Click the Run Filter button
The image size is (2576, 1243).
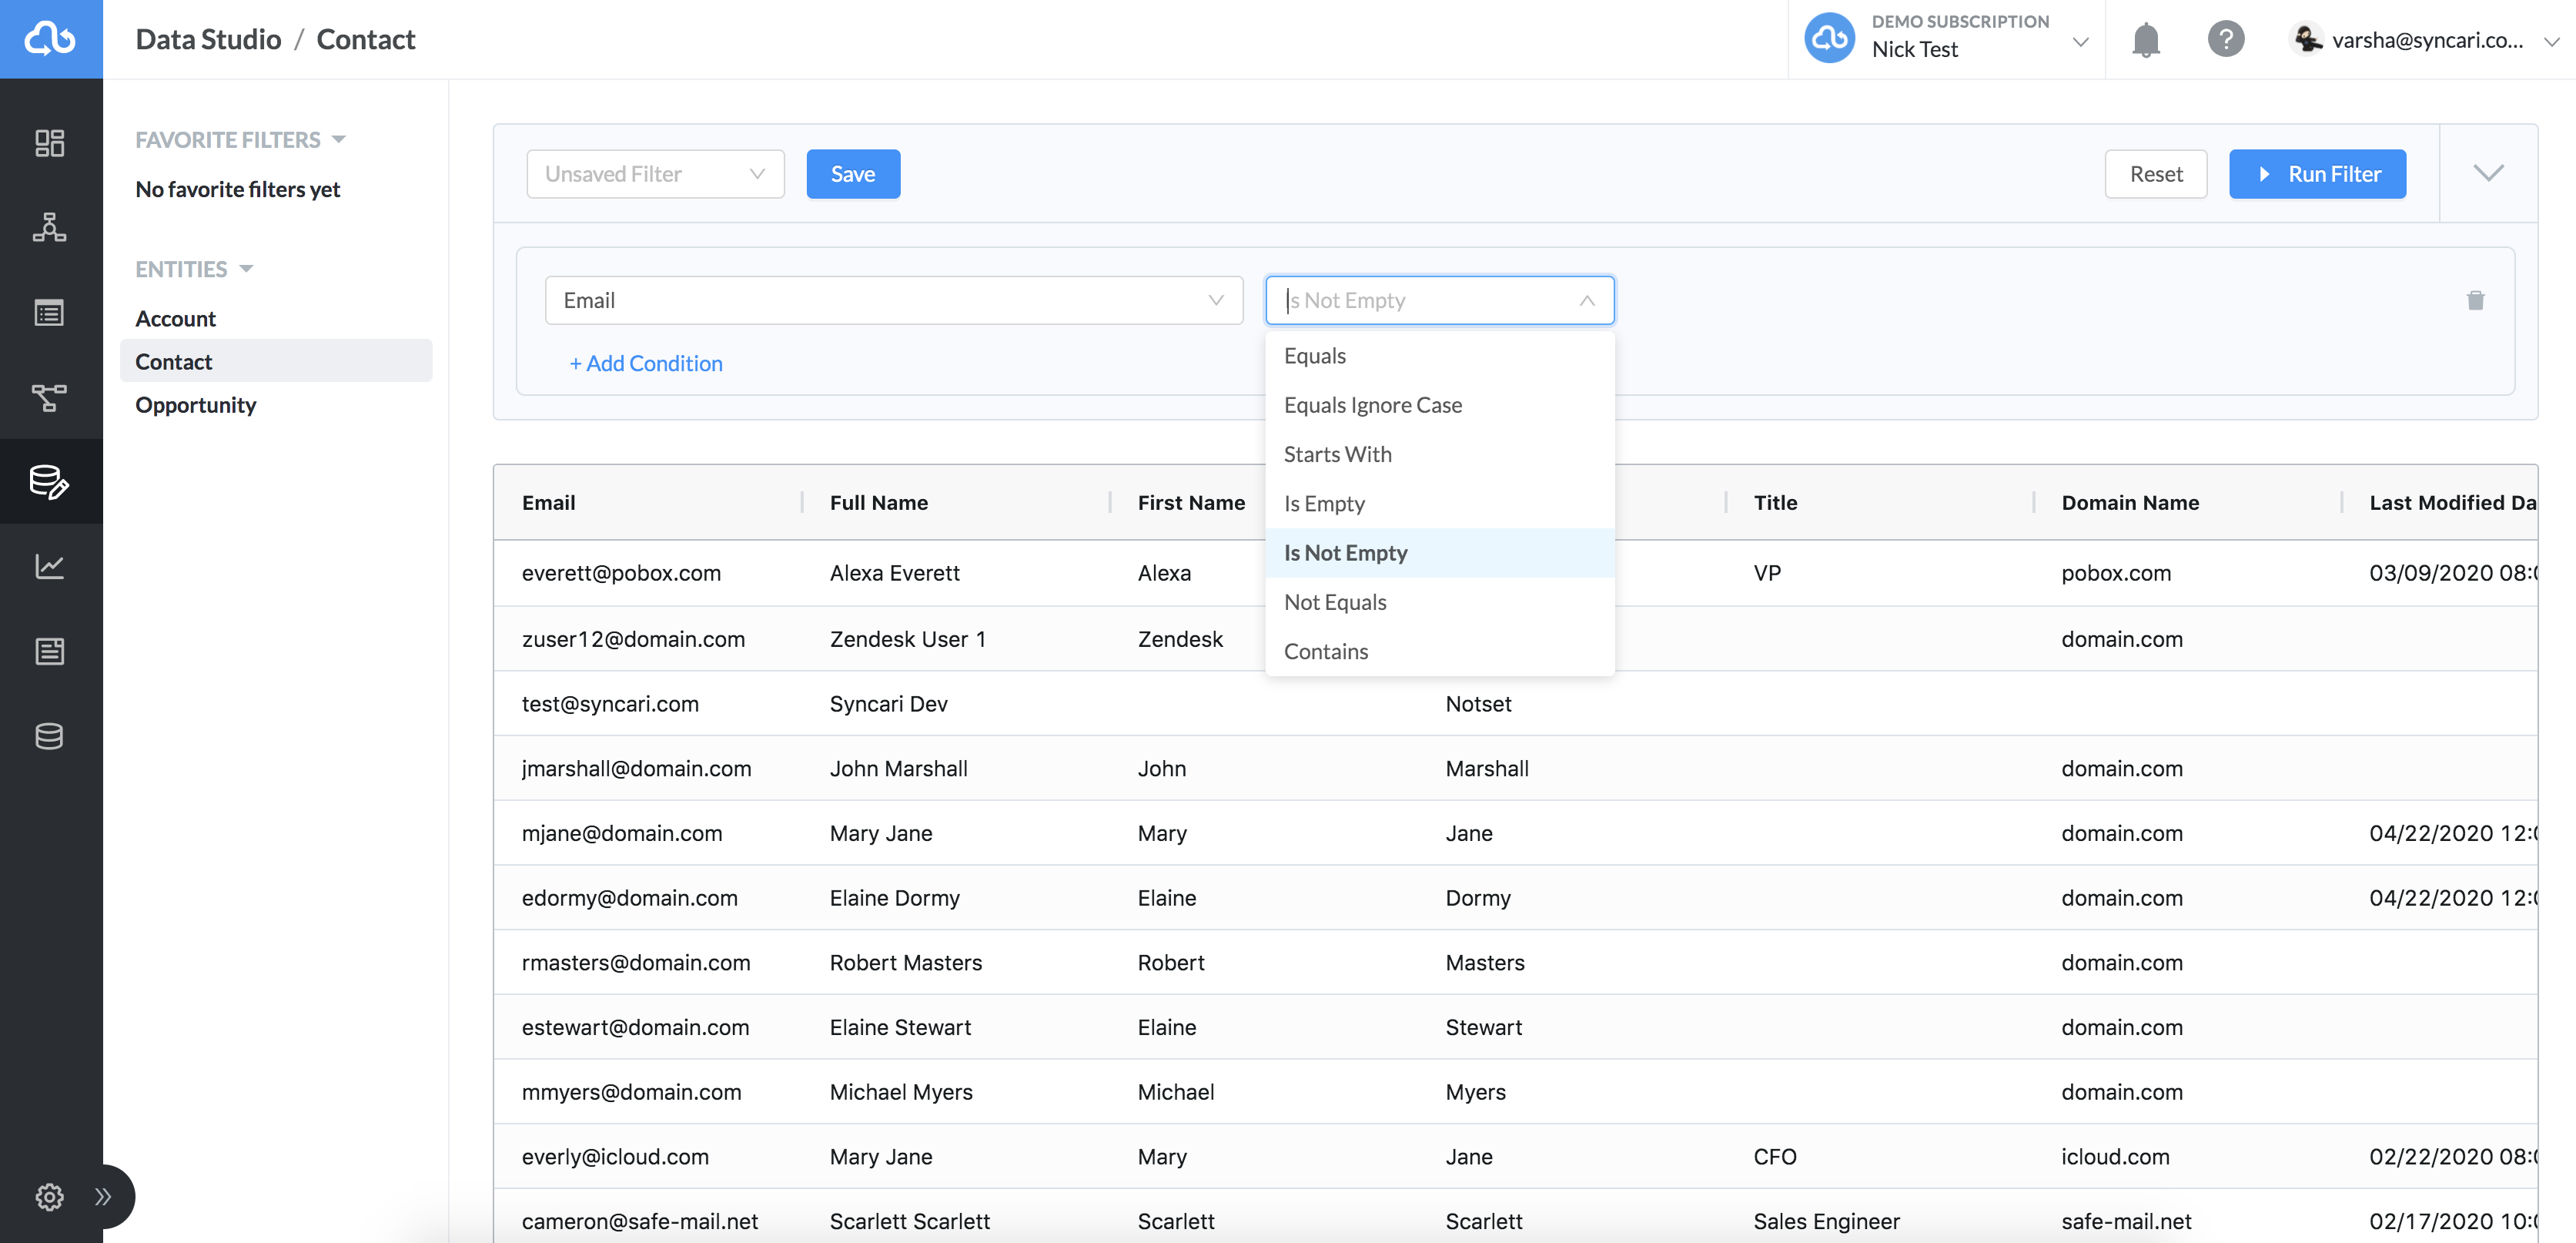2317,174
